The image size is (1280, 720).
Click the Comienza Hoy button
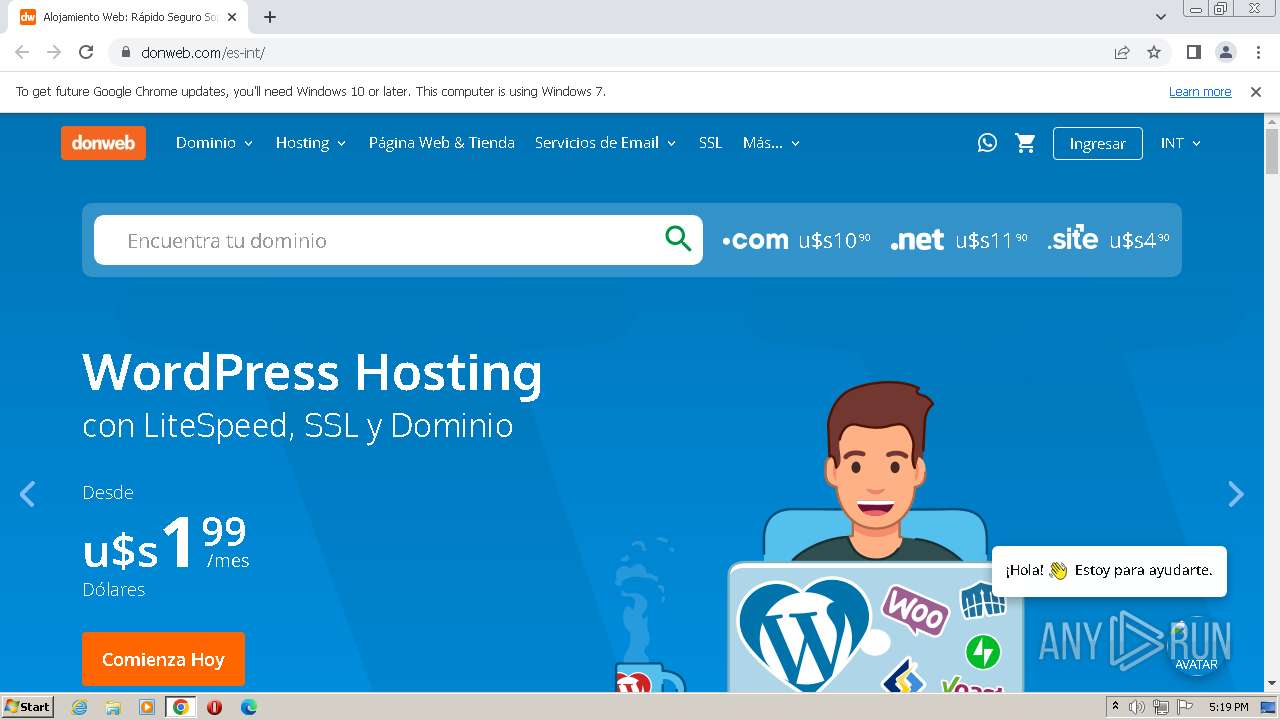163,659
